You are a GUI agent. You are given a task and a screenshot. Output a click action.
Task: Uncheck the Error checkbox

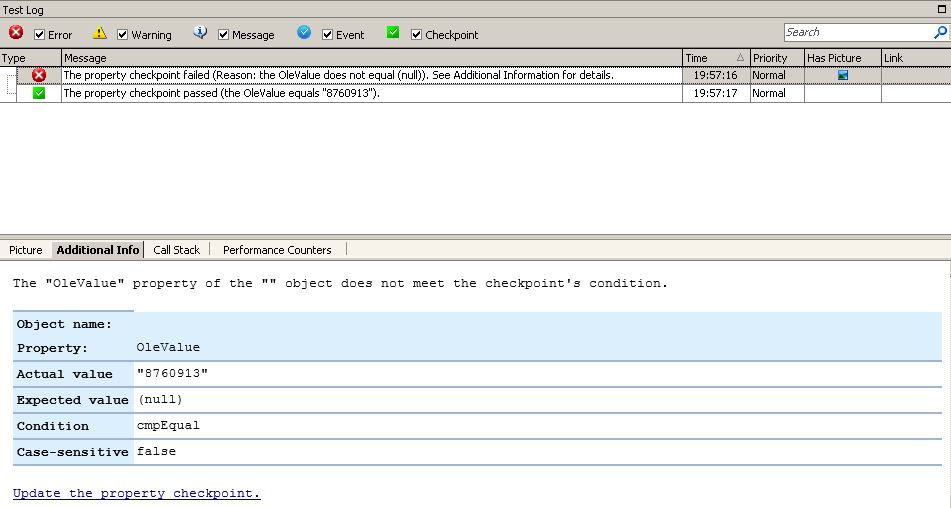(x=40, y=35)
